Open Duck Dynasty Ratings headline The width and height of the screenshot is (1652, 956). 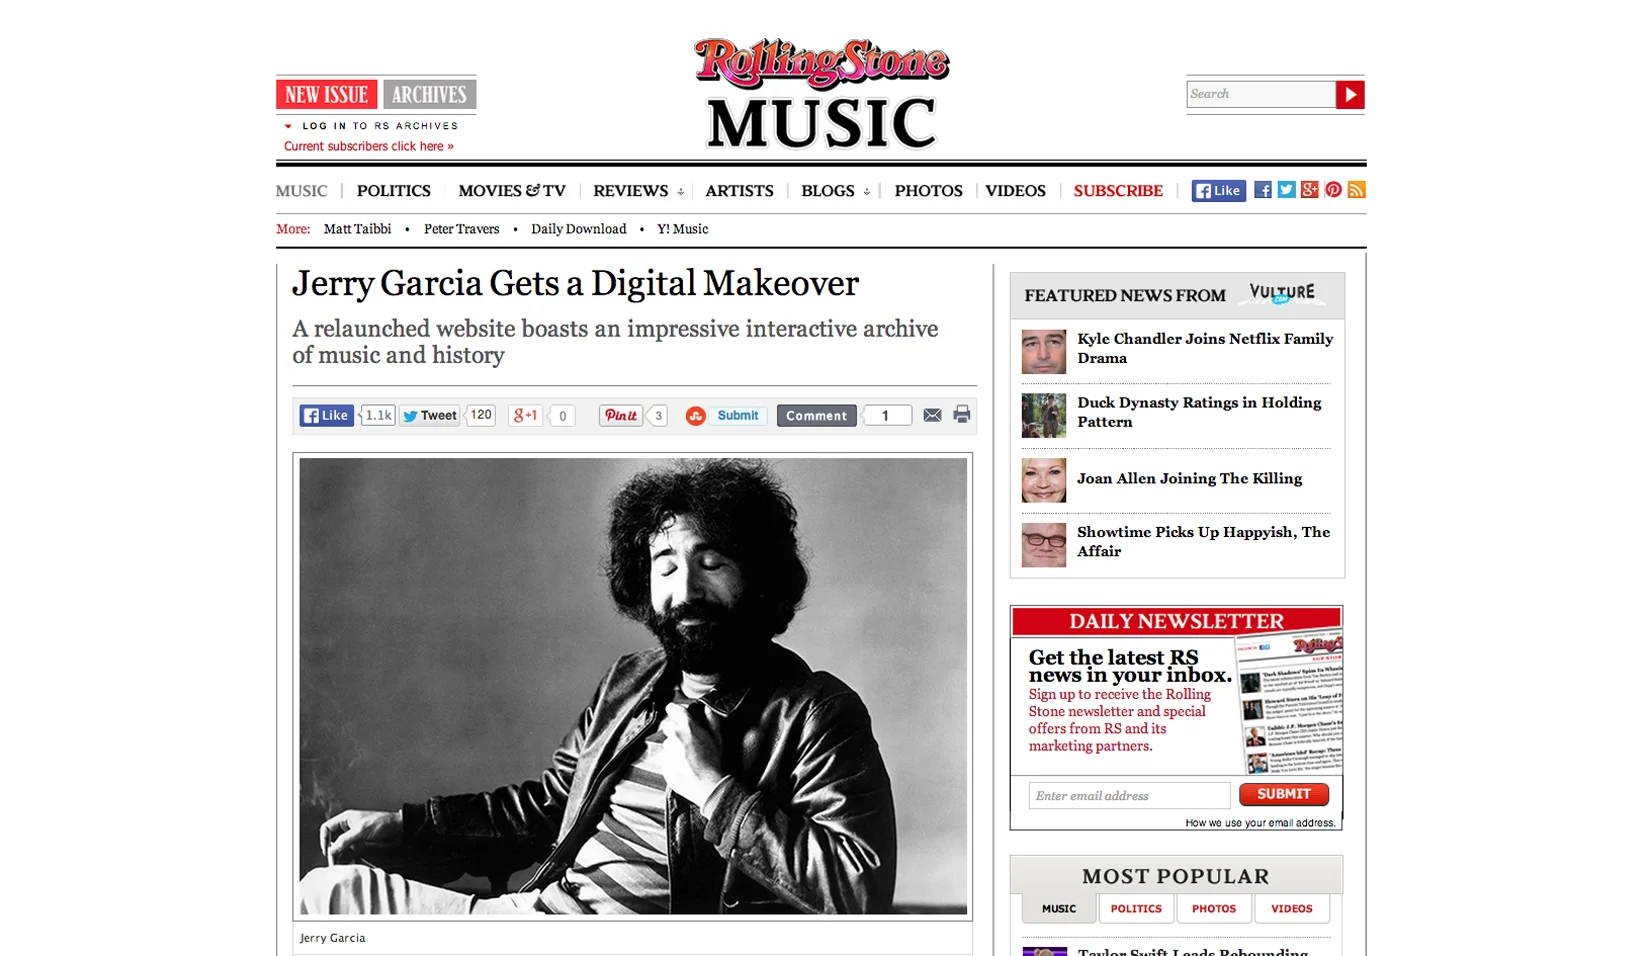pyautogui.click(x=1199, y=412)
